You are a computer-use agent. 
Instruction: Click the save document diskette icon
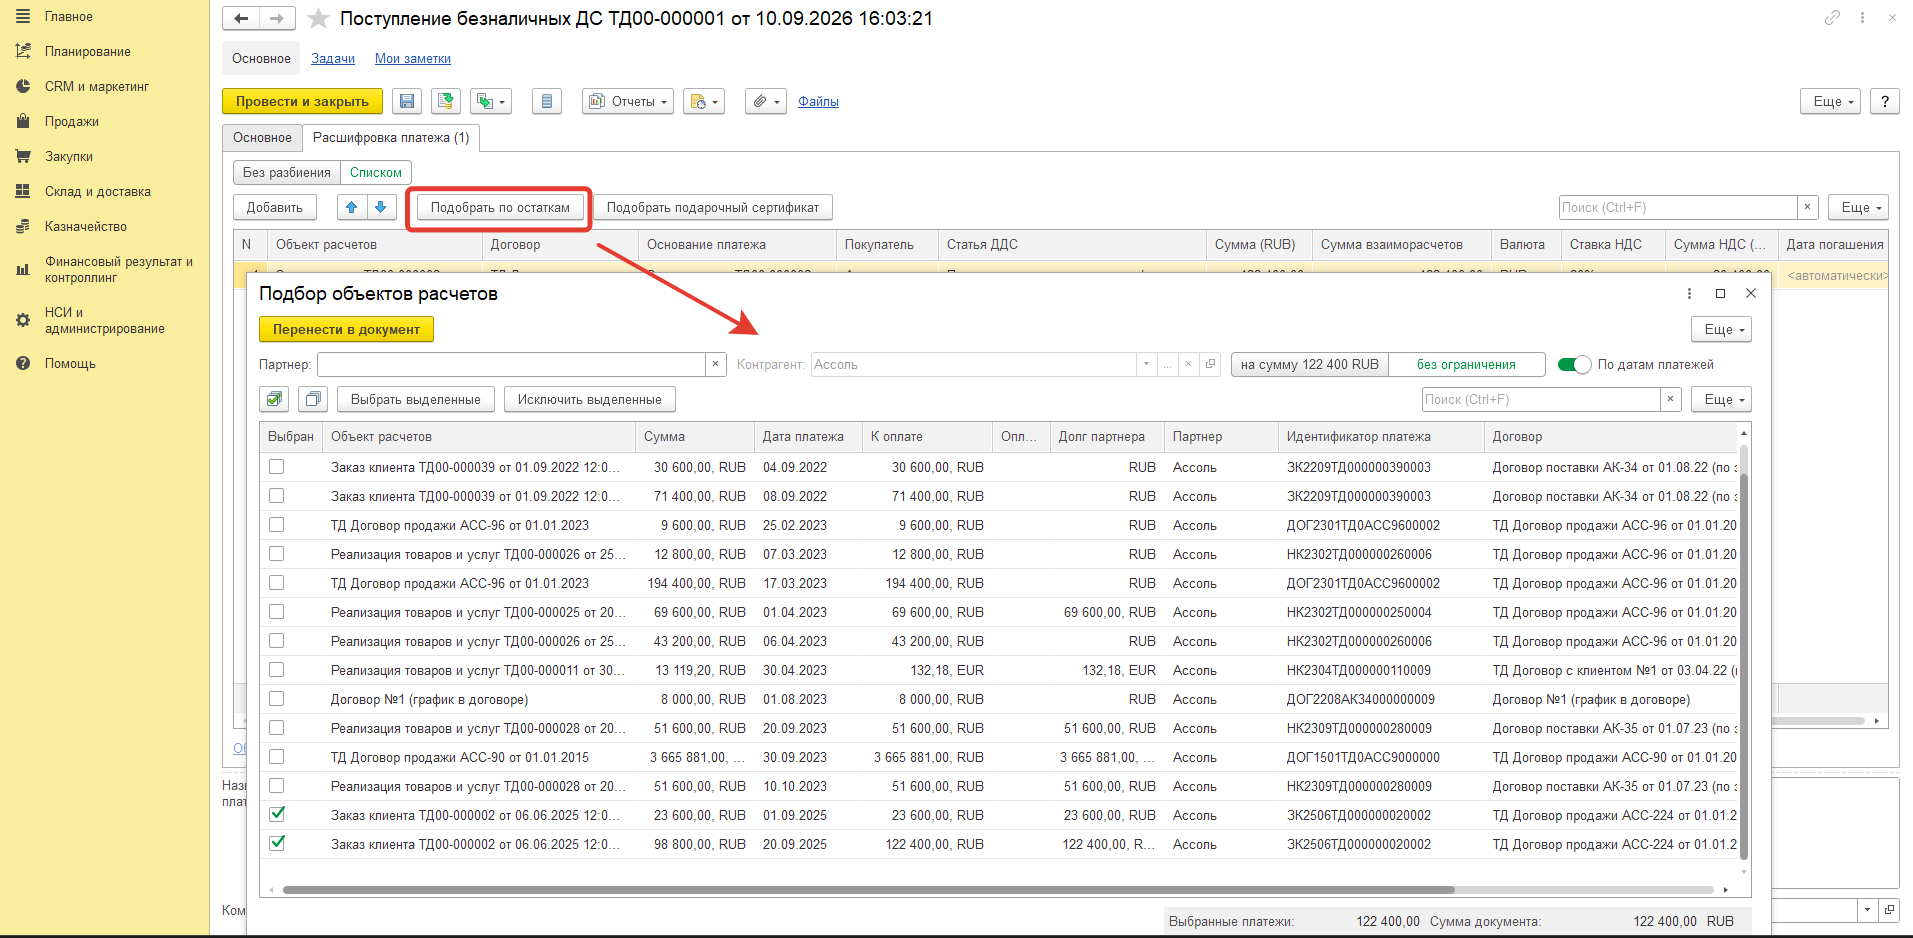[406, 101]
